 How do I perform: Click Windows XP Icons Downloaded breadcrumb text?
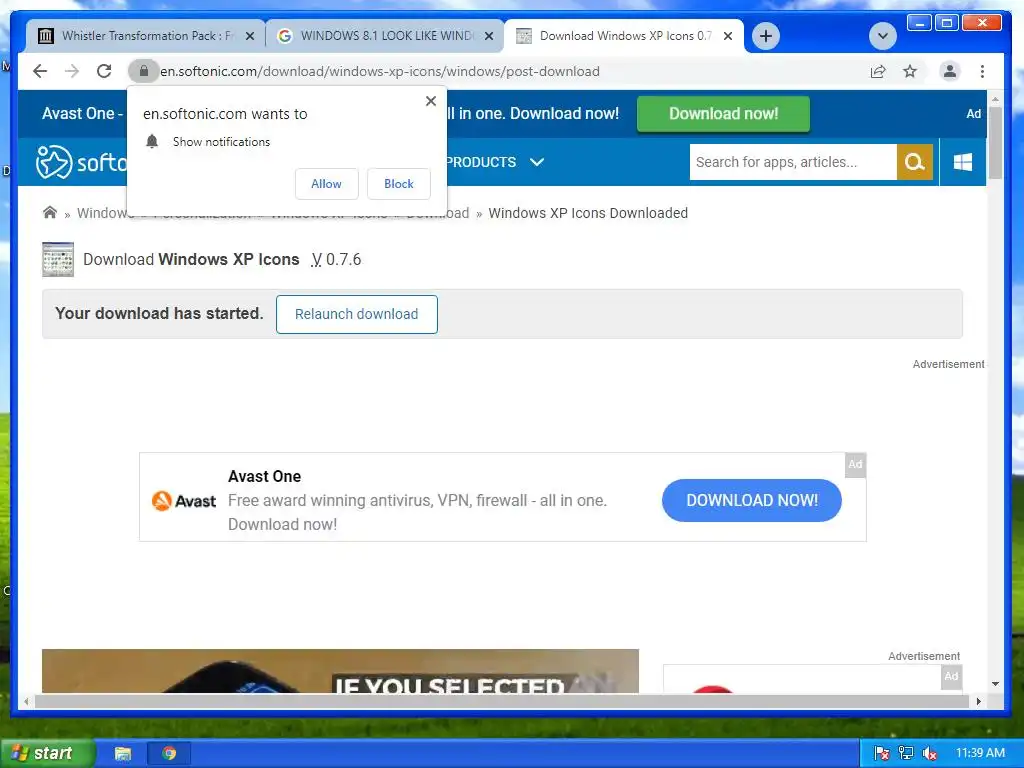(x=588, y=213)
